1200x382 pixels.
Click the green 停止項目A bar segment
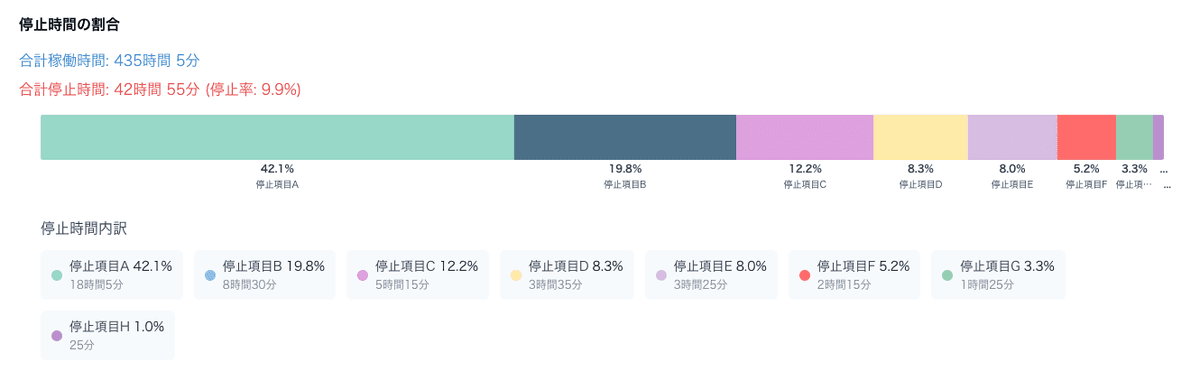point(277,137)
